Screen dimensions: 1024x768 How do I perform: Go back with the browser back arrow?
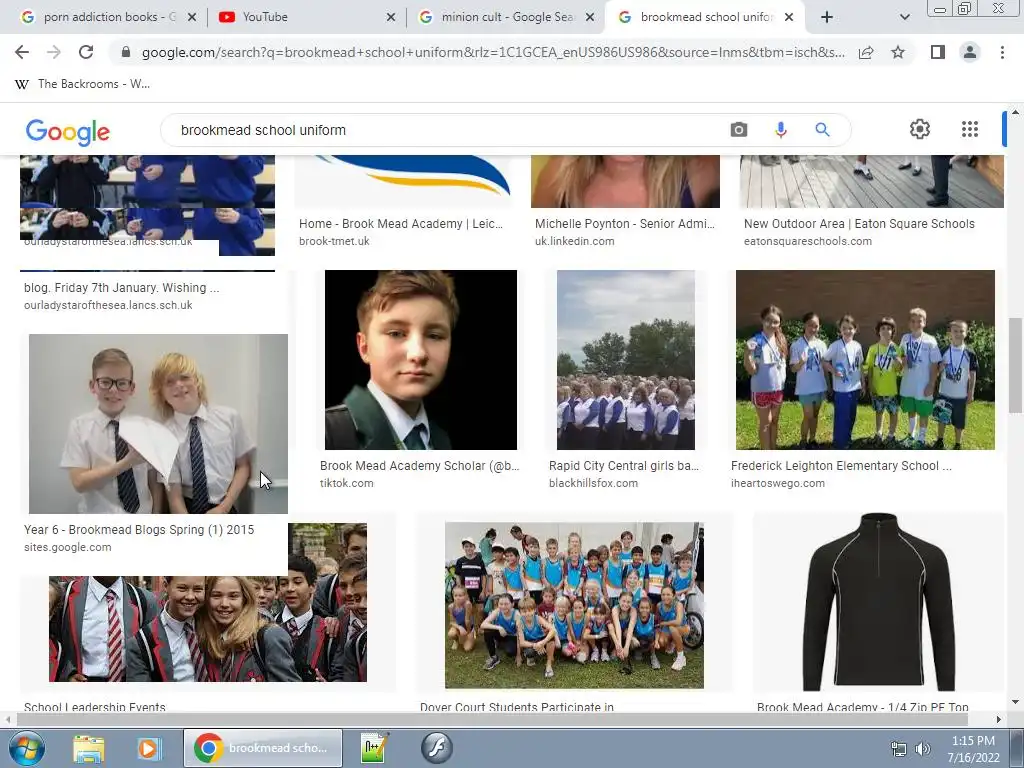[22, 52]
